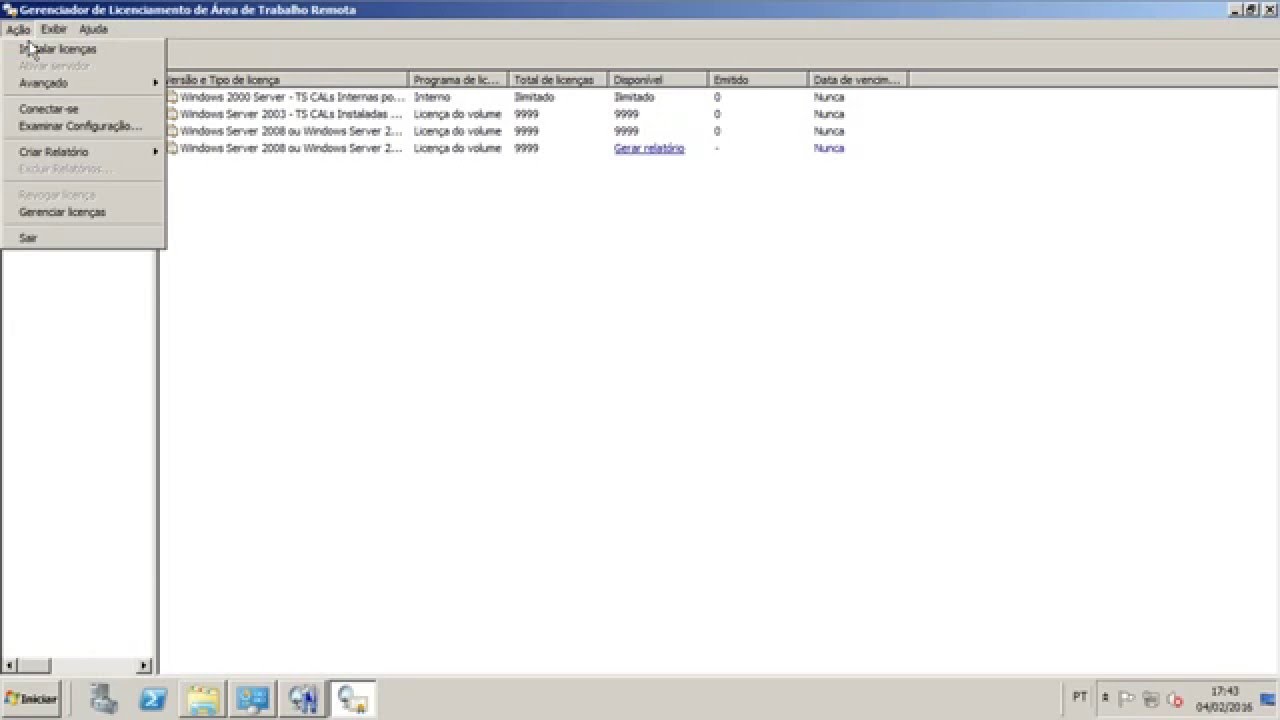
Task: Select Conectar-se in the menu
Action: point(83,109)
